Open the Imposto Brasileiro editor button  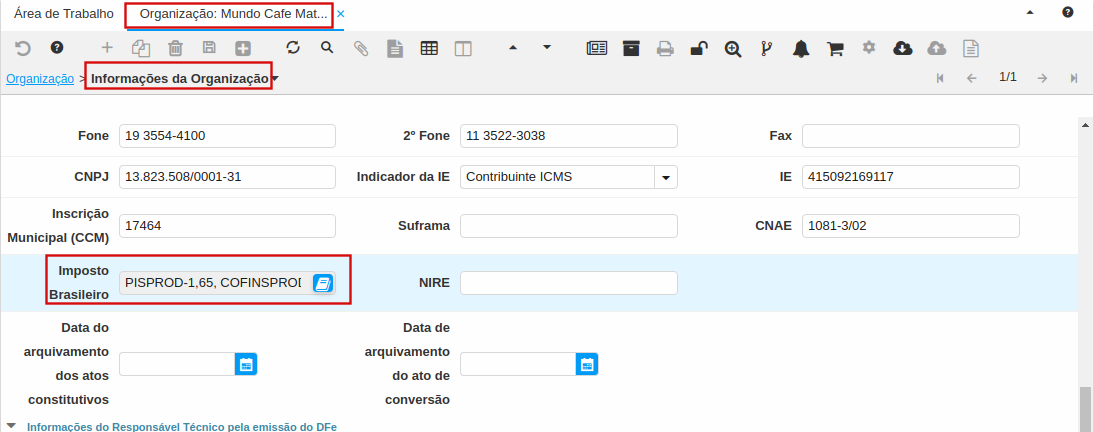click(x=322, y=283)
